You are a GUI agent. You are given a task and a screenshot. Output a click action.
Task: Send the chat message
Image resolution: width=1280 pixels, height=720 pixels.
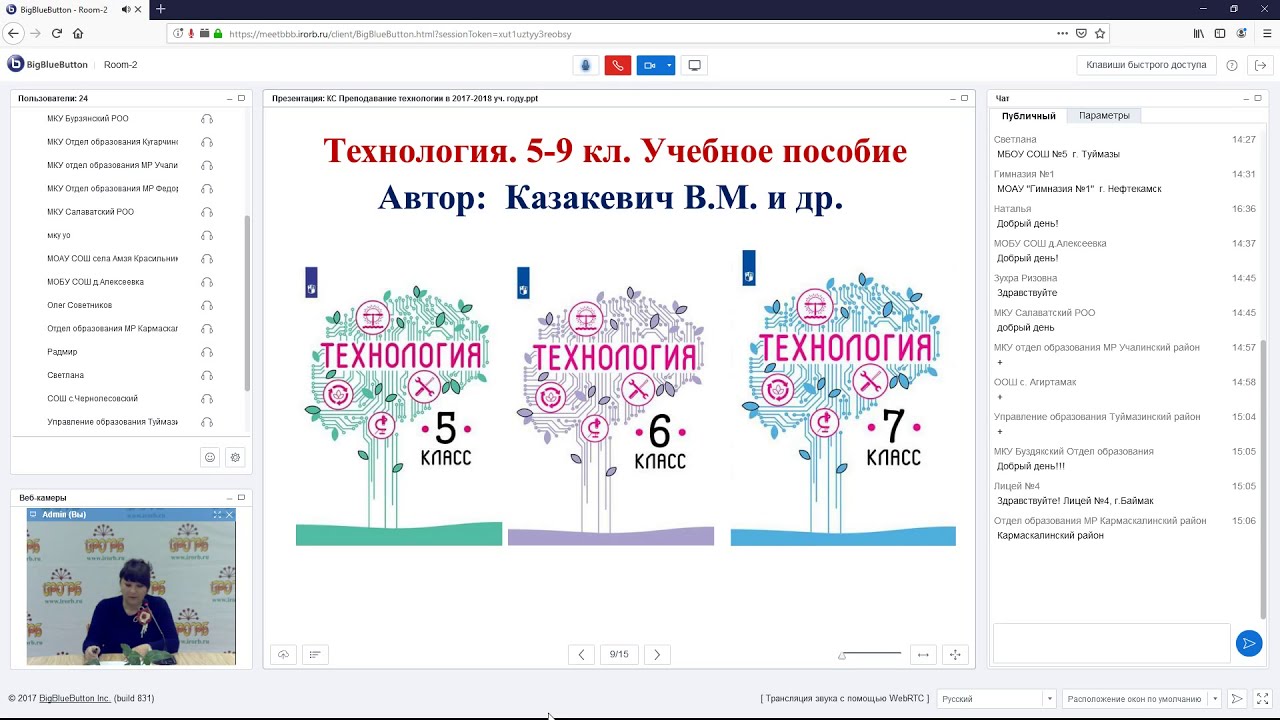[1249, 643]
